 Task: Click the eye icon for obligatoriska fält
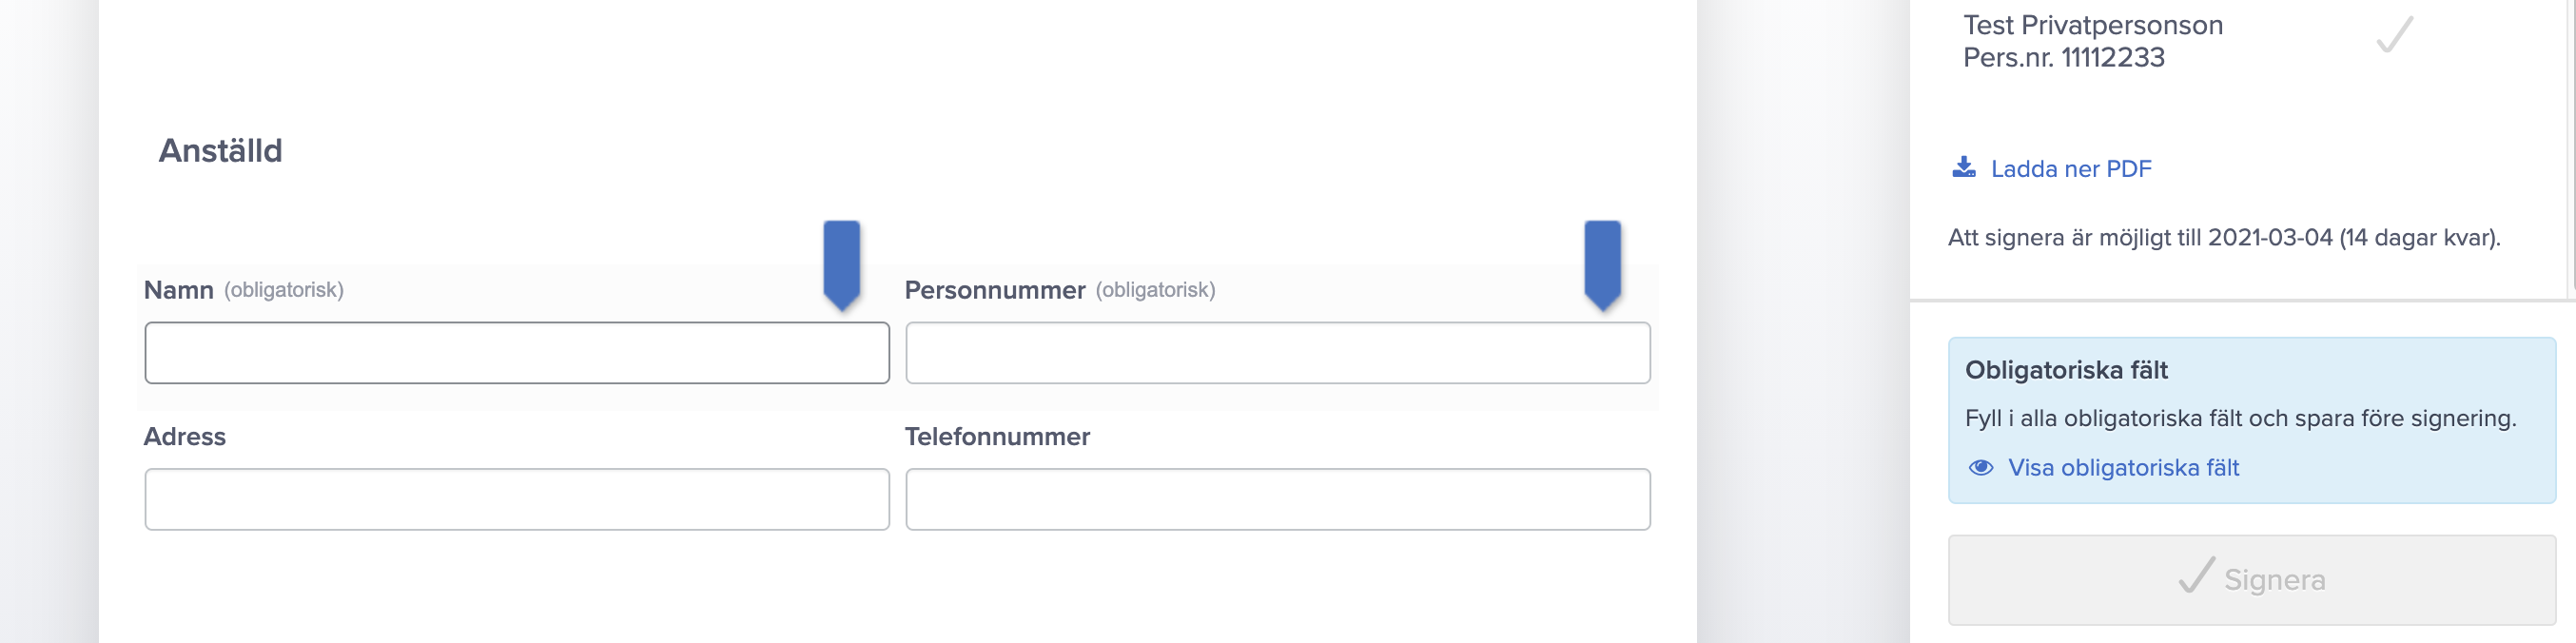coord(1980,468)
